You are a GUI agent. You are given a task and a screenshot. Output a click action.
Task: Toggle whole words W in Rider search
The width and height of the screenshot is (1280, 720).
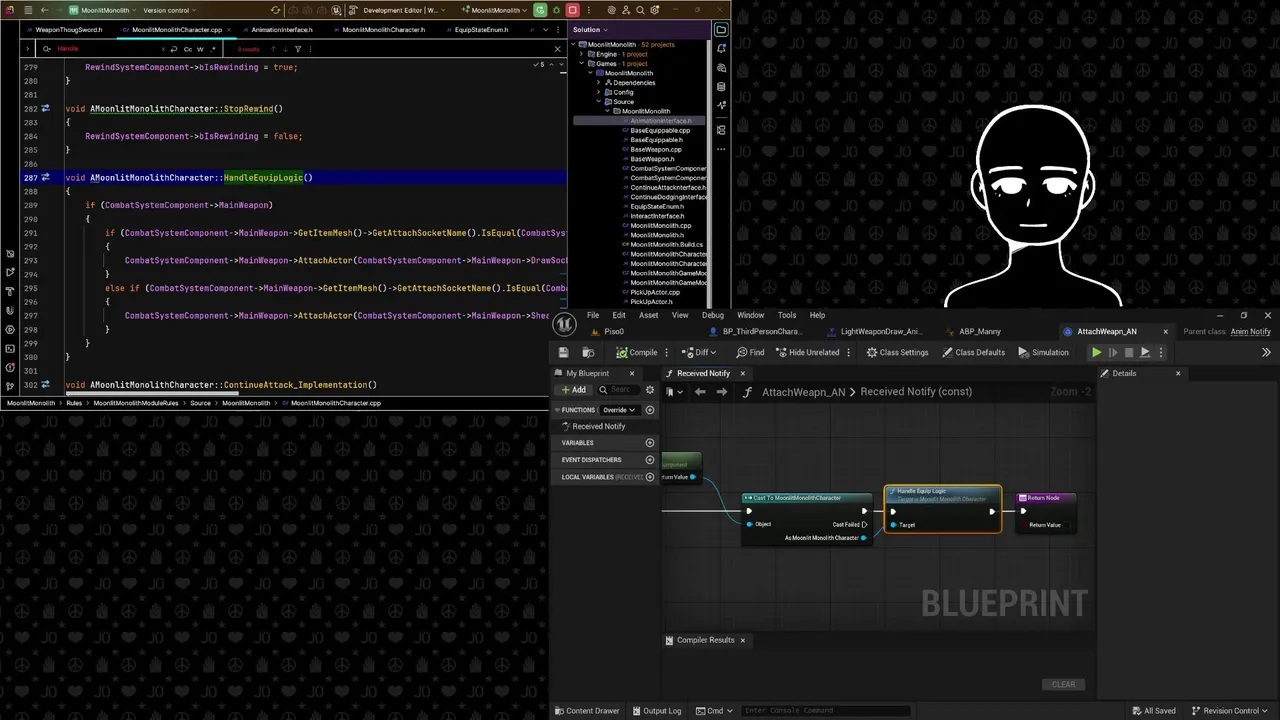click(200, 49)
